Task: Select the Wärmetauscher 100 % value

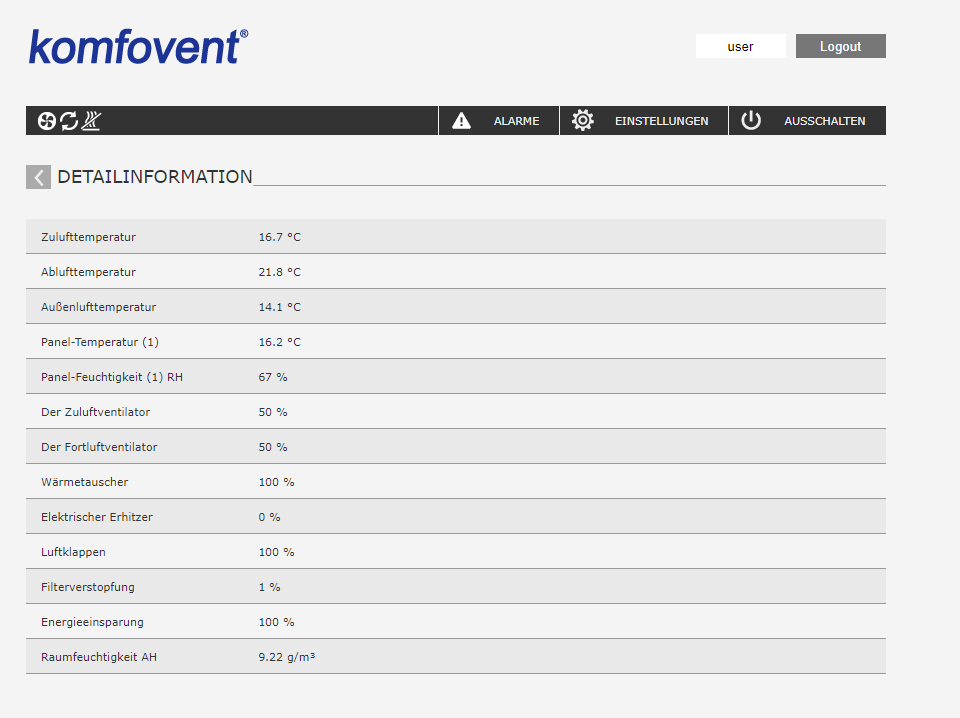Action: [x=276, y=482]
